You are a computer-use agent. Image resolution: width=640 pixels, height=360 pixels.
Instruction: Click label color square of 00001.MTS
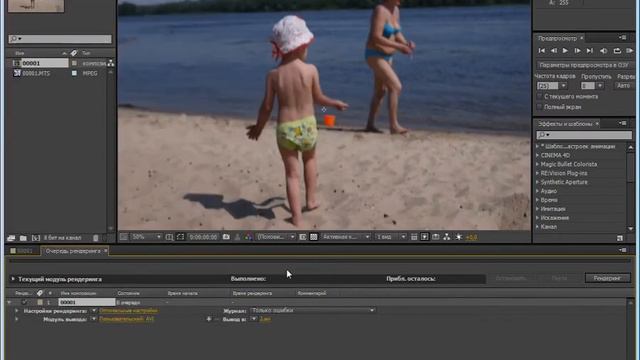pyautogui.click(x=74, y=73)
